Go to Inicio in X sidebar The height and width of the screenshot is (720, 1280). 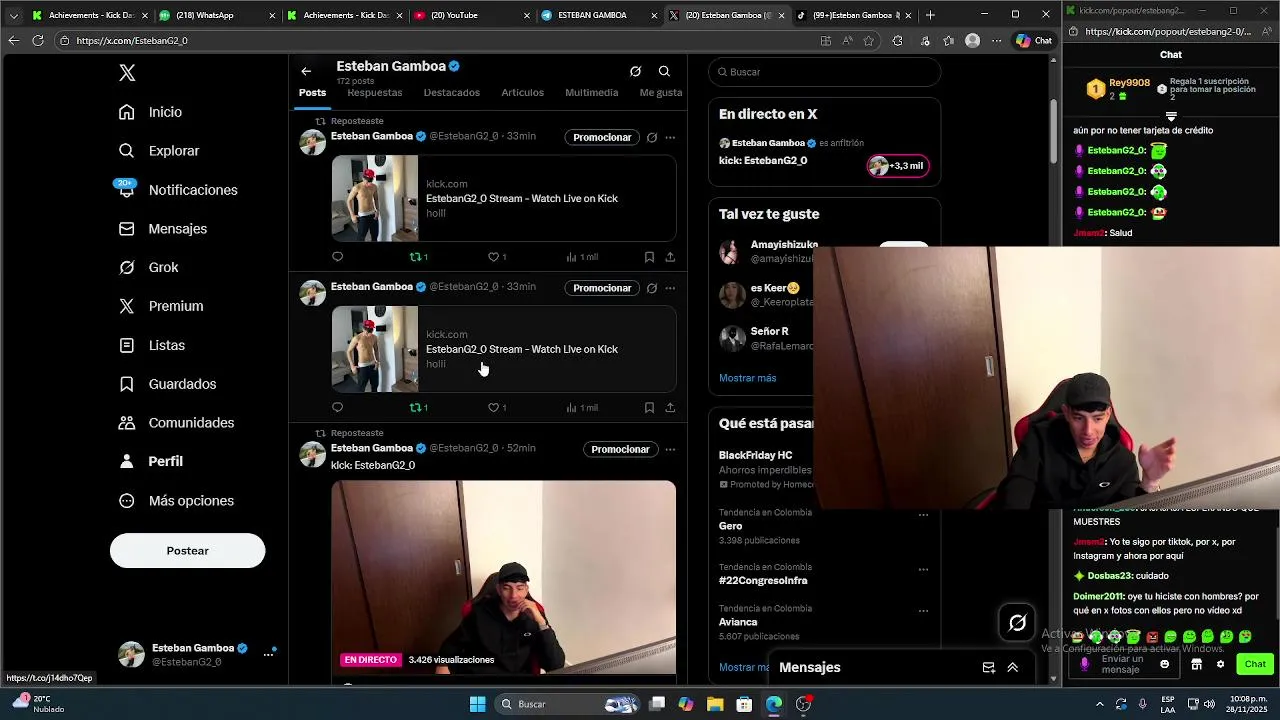click(150, 112)
